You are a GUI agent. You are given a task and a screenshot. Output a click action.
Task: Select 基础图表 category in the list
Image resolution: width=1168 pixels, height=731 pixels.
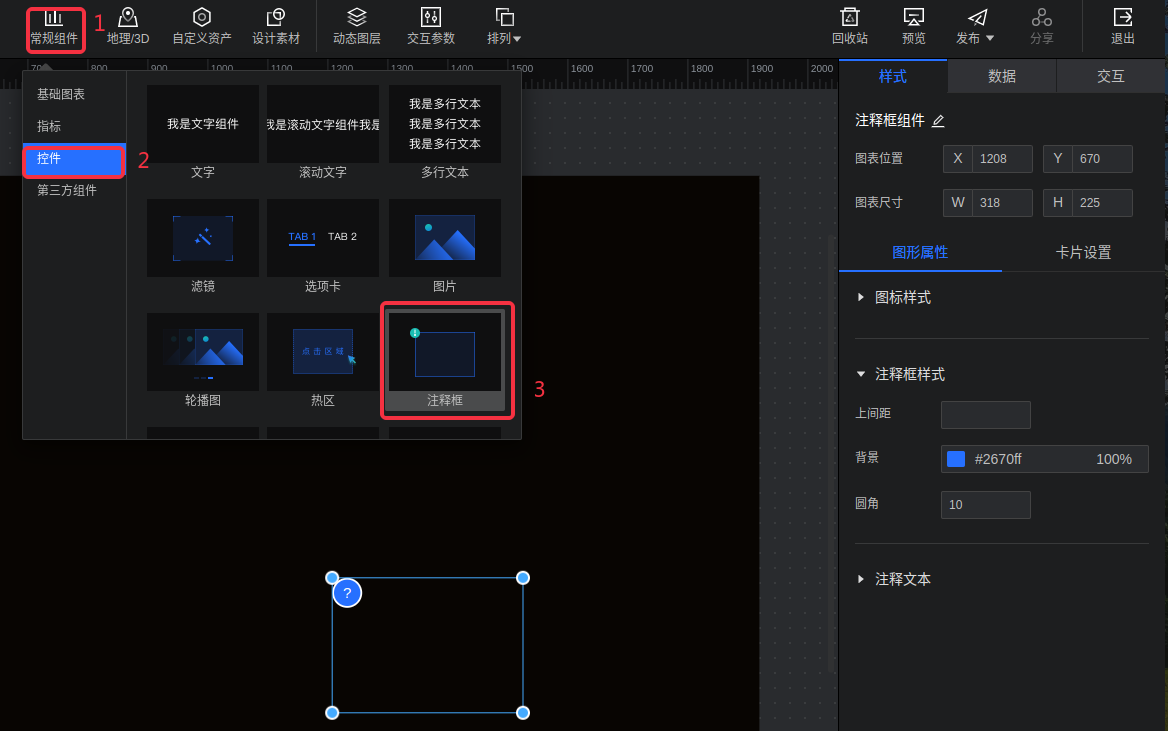[61, 94]
